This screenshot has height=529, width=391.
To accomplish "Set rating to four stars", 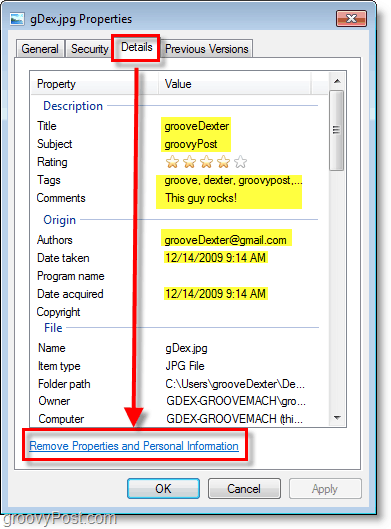I will click(x=223, y=162).
